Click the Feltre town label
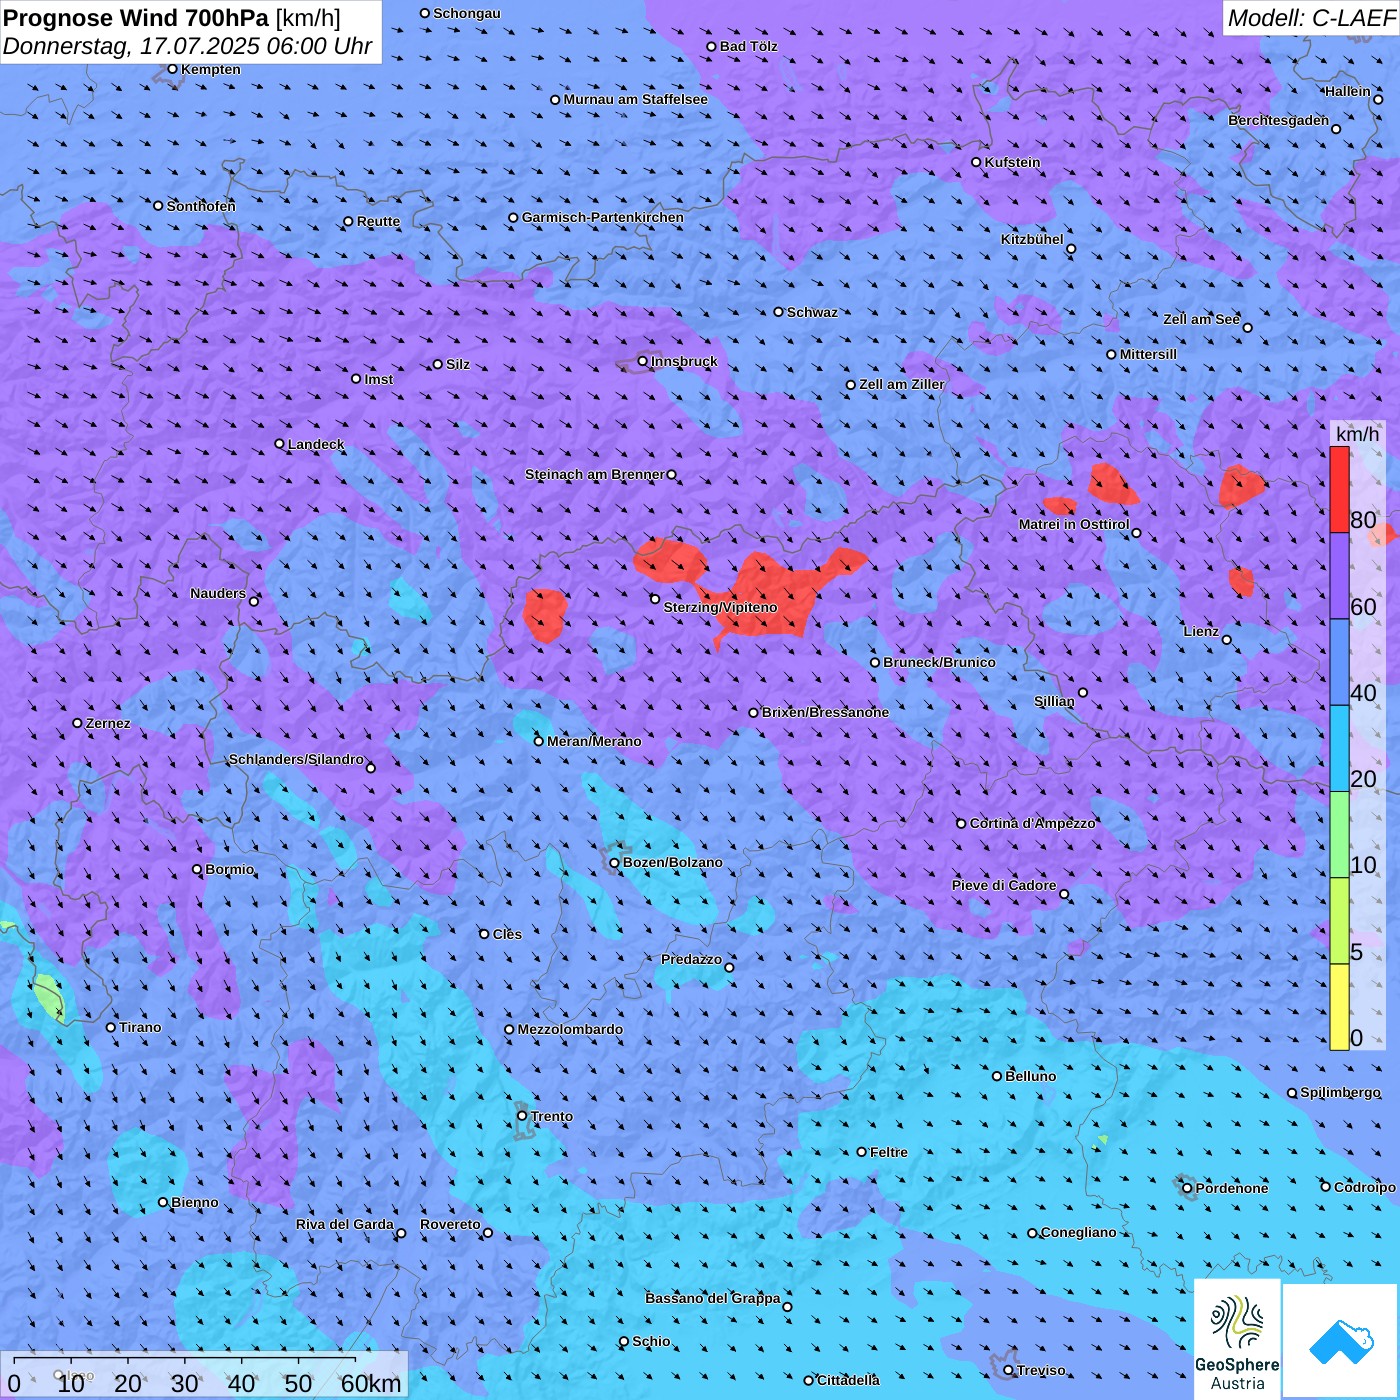The width and height of the screenshot is (1400, 1400). point(888,1152)
